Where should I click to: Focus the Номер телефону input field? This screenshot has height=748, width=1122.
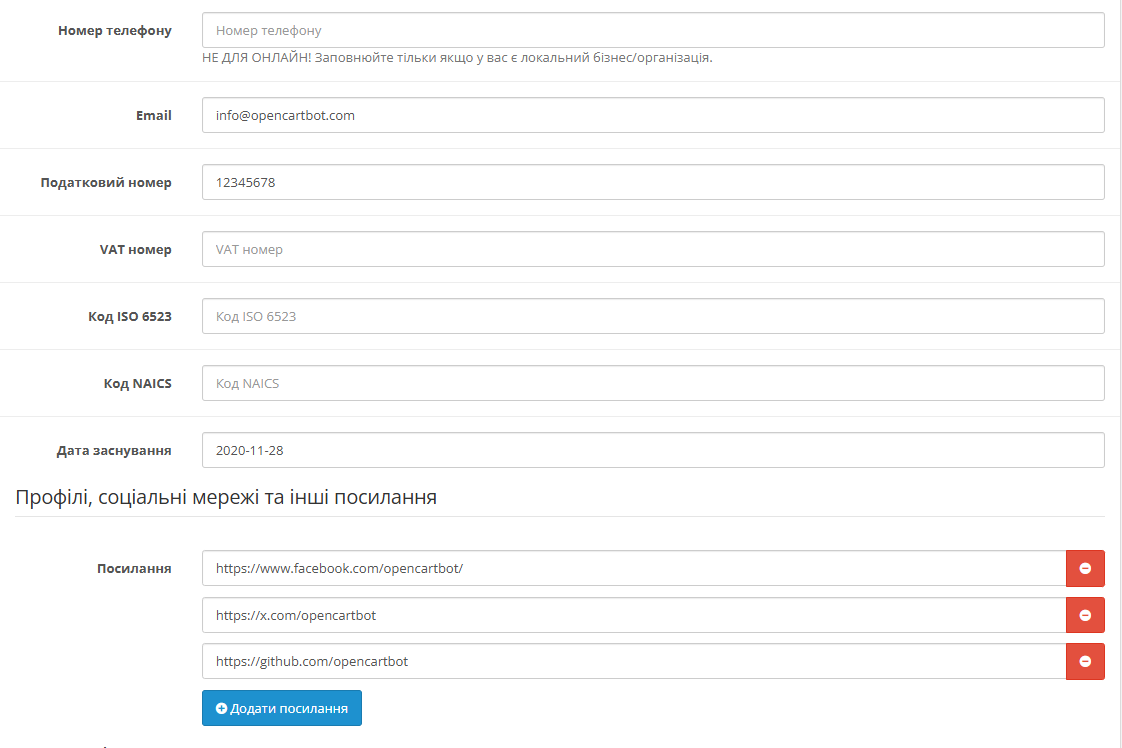[653, 30]
